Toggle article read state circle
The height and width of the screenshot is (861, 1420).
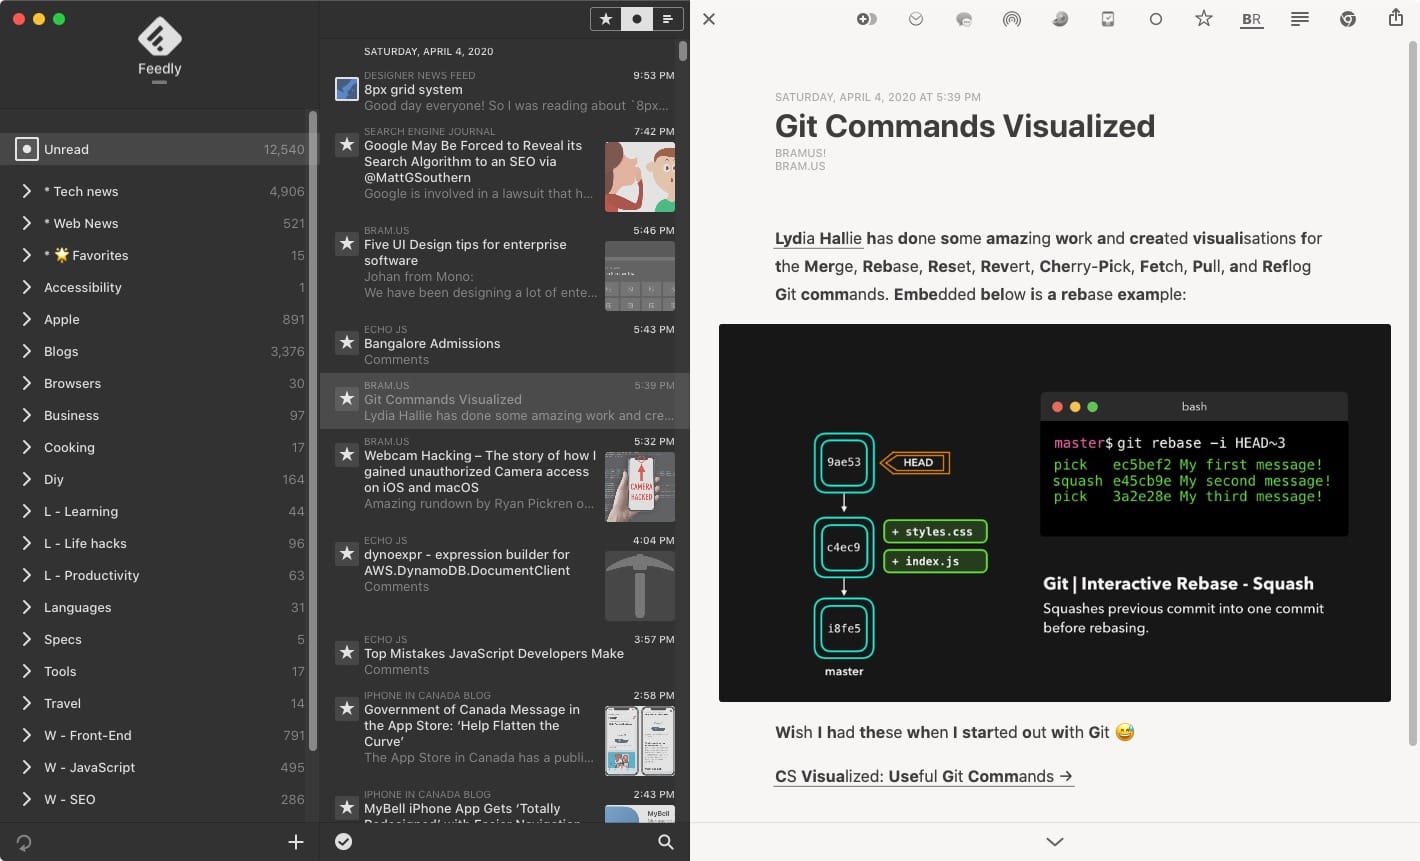(x=1156, y=19)
